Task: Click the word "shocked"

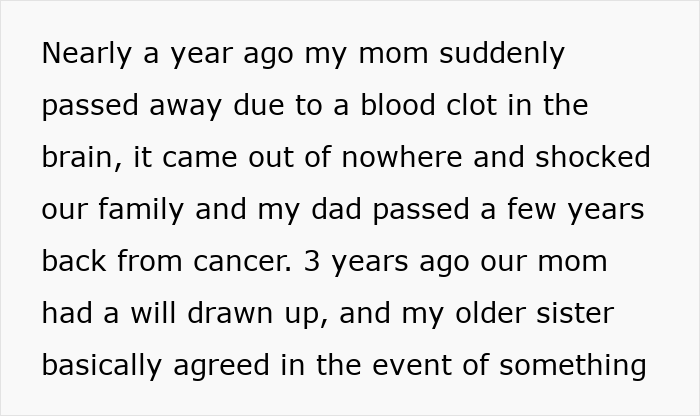Action: [x=593, y=157]
